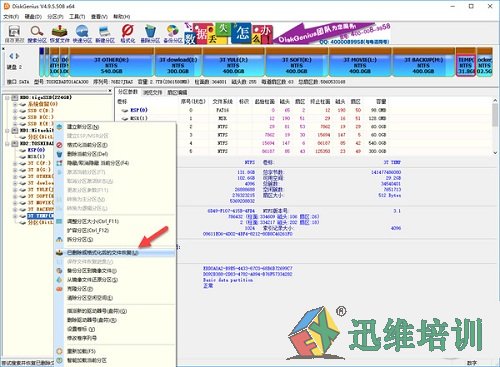Choose 扩容分区 (Ctrl_F12) in the context menu
Viewport: 500px width, 367px height.
[115, 230]
